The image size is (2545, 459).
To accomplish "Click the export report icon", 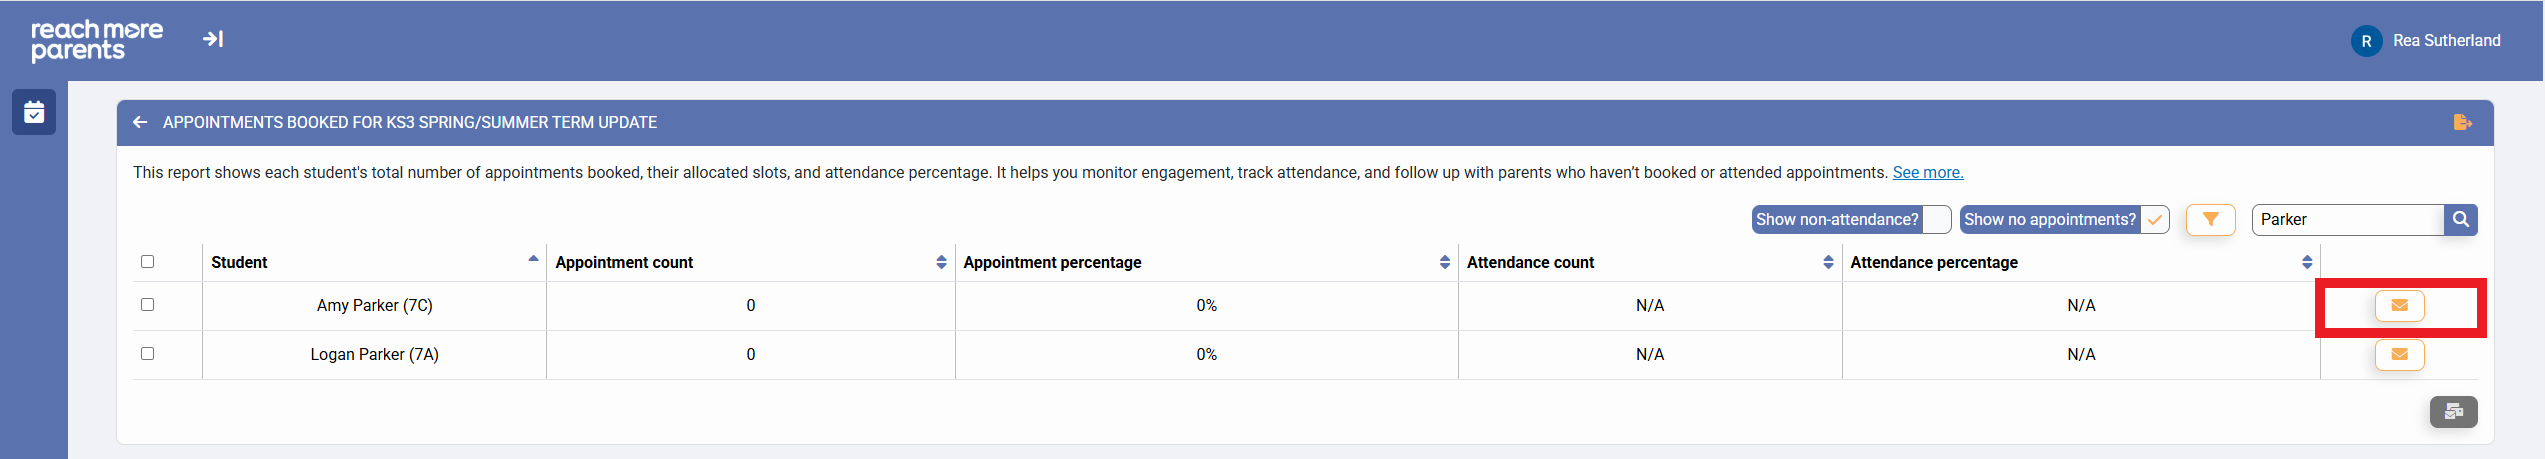I will (x=2462, y=122).
